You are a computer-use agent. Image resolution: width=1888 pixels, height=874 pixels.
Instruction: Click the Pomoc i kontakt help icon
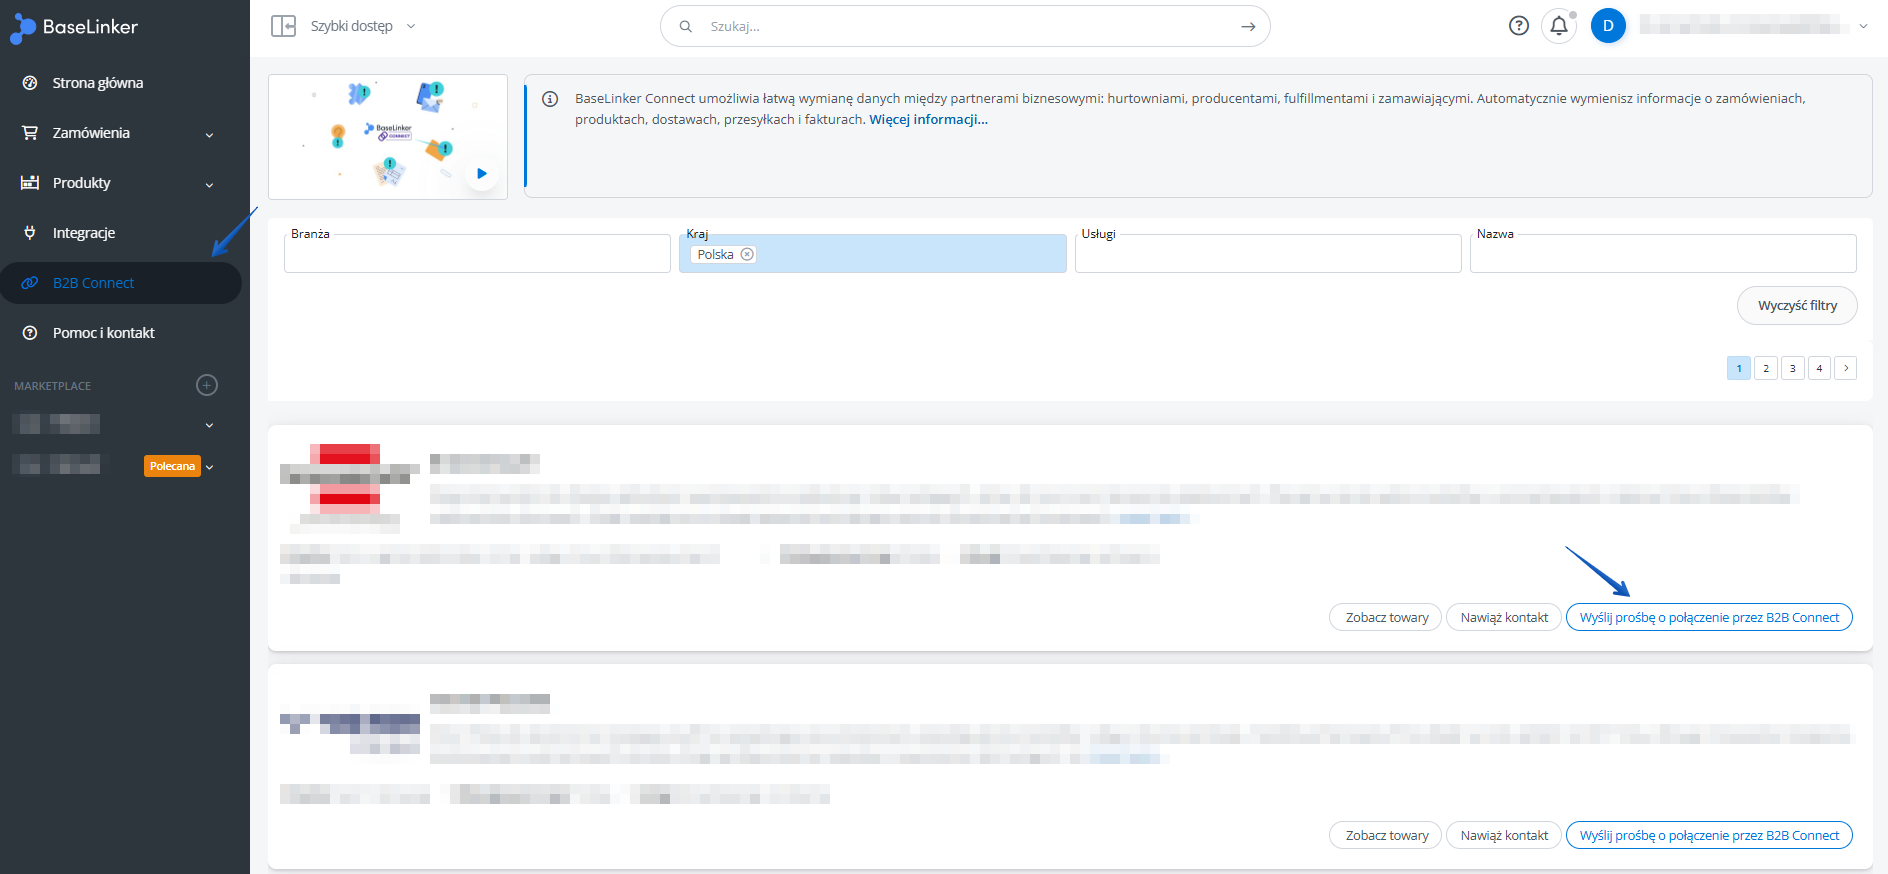pyautogui.click(x=30, y=333)
